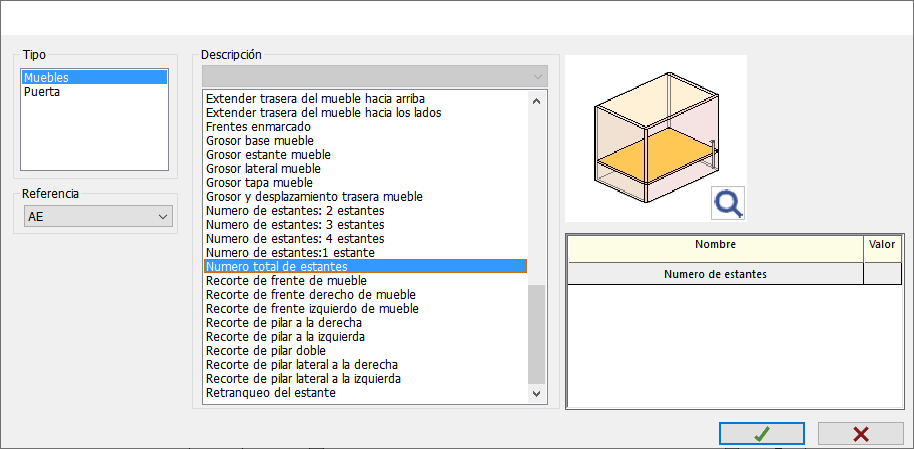Click the Numero de estantes table cell

[715, 273]
